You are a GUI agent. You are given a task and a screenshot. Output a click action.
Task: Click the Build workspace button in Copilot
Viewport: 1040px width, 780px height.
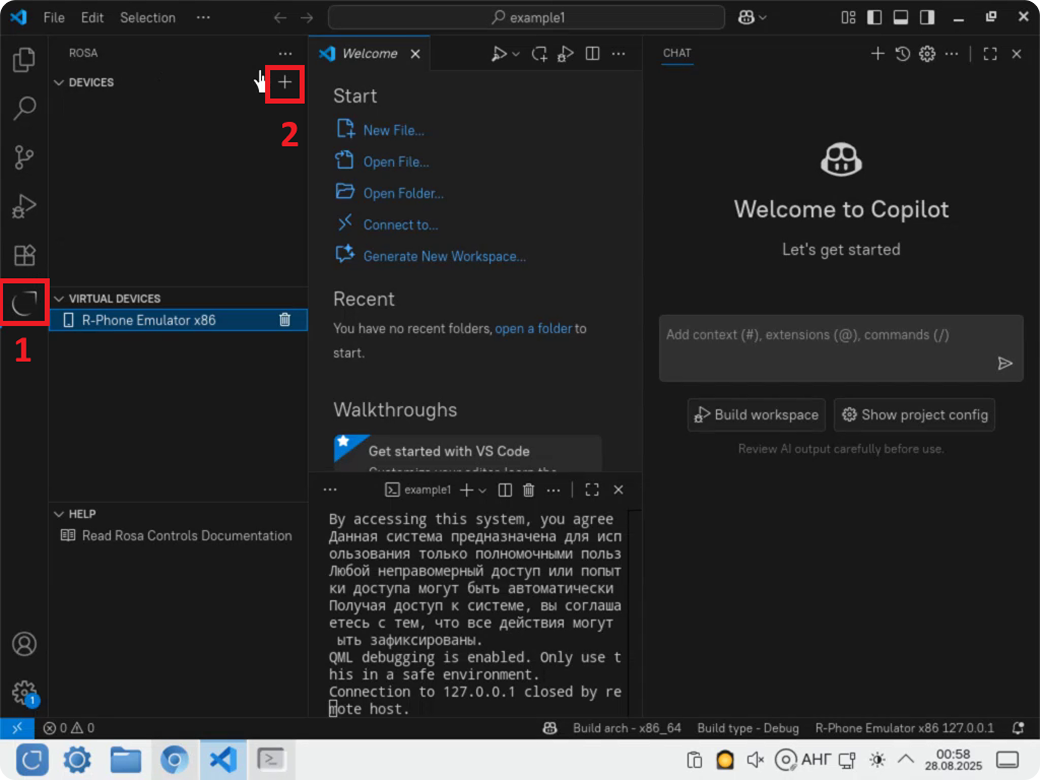(756, 414)
